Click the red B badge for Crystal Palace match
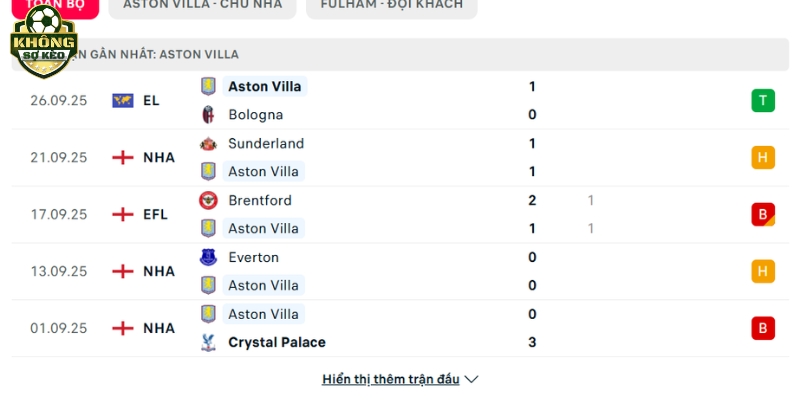 (763, 328)
